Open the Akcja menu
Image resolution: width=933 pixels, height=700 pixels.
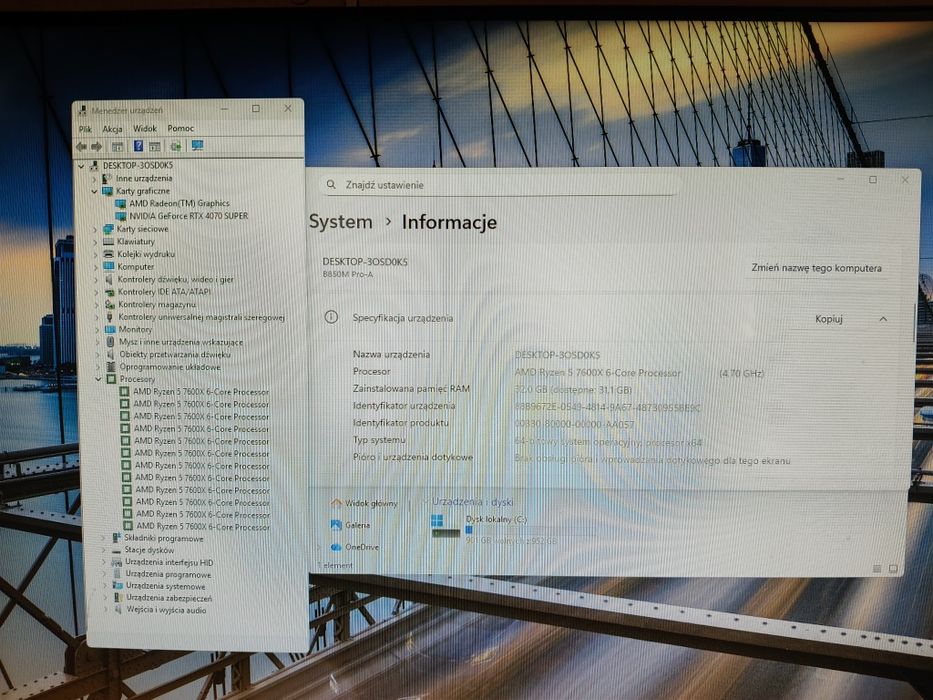112,129
